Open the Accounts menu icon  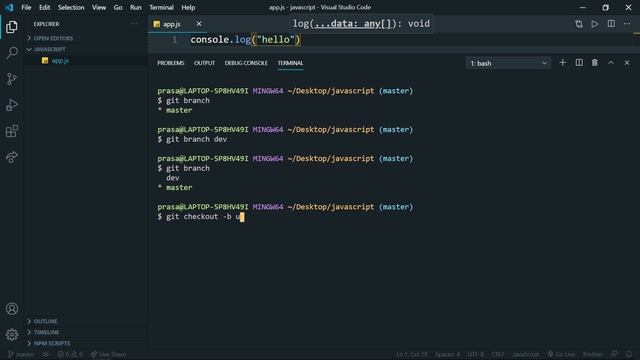pos(12,309)
